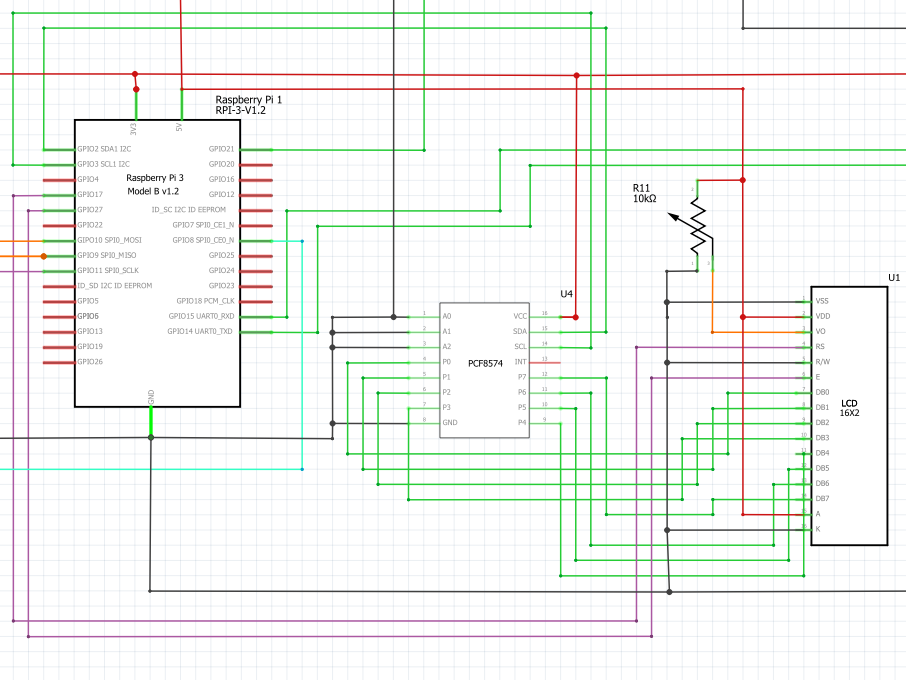Screen dimensions: 906x680
Task: Click the ground junction below Raspberry Pi GND
Action: [151, 437]
